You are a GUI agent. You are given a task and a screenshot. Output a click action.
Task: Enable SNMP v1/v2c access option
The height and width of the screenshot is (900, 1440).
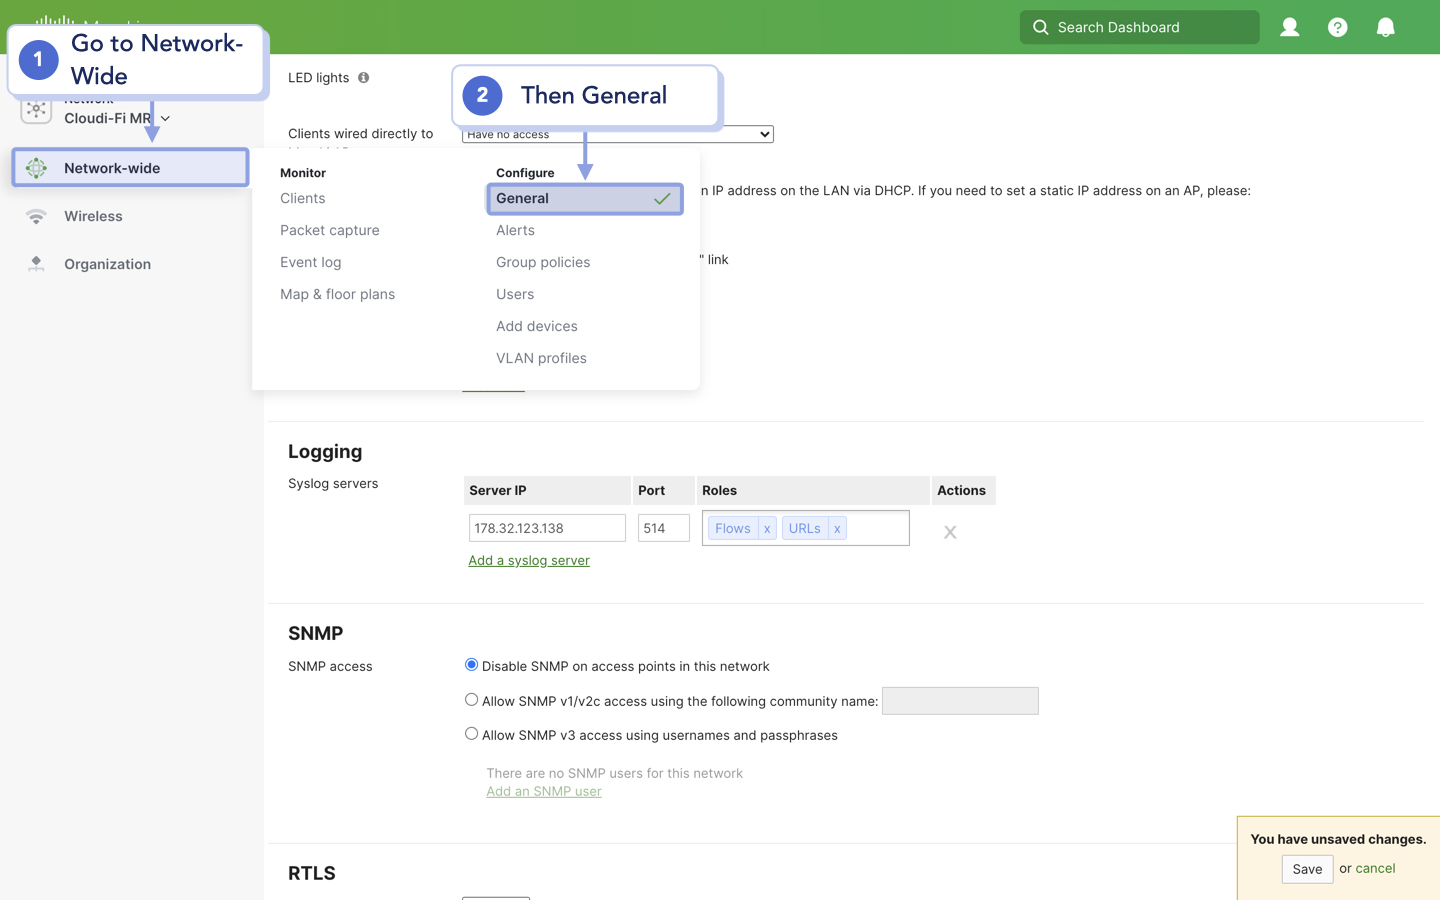pos(471,699)
